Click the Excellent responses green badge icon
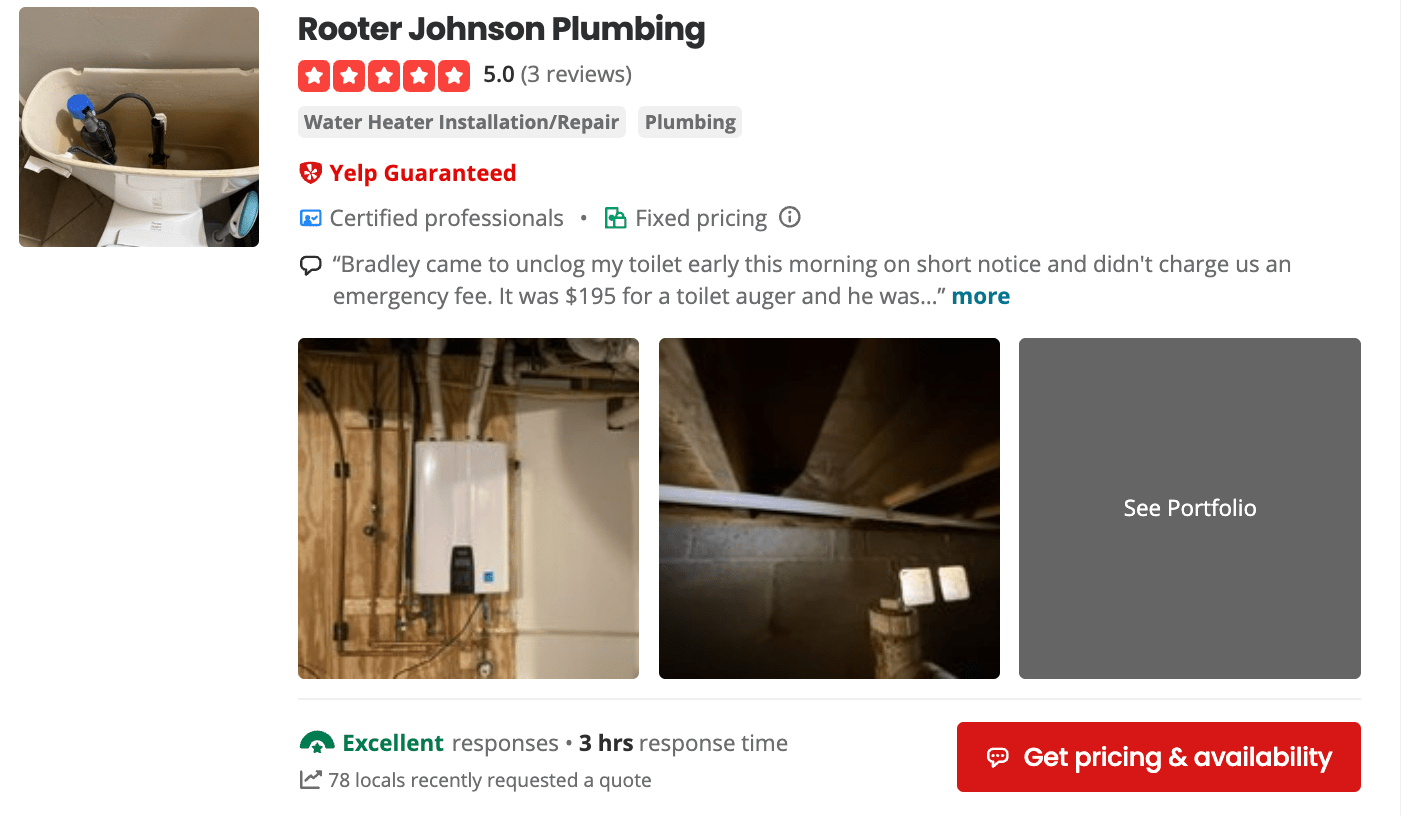 (x=317, y=743)
